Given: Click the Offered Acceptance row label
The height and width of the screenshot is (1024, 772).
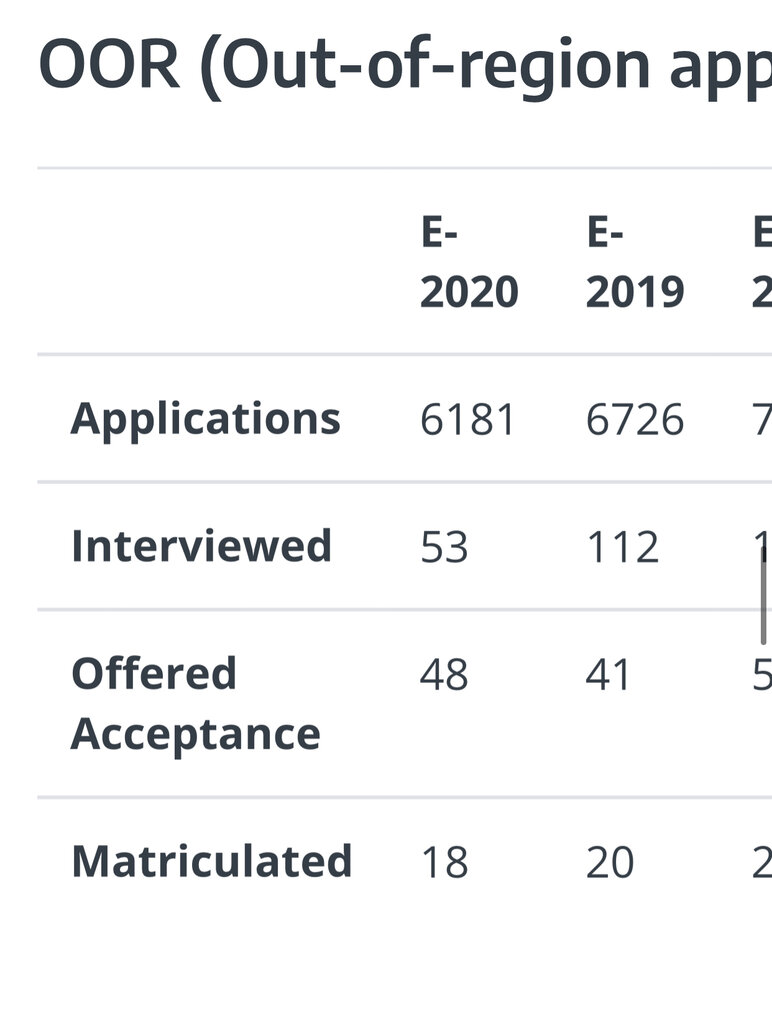Looking at the screenshot, I should (x=195, y=703).
